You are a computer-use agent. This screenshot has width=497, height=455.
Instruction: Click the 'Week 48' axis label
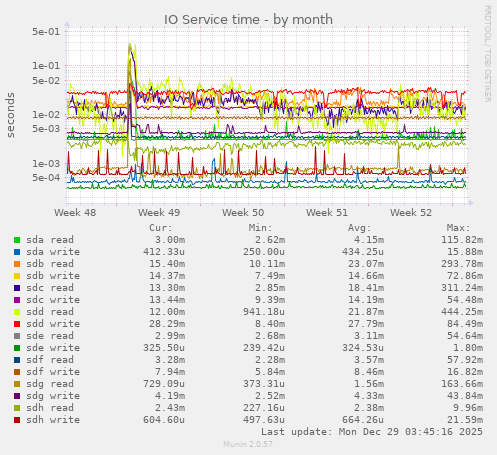pyautogui.click(x=75, y=212)
